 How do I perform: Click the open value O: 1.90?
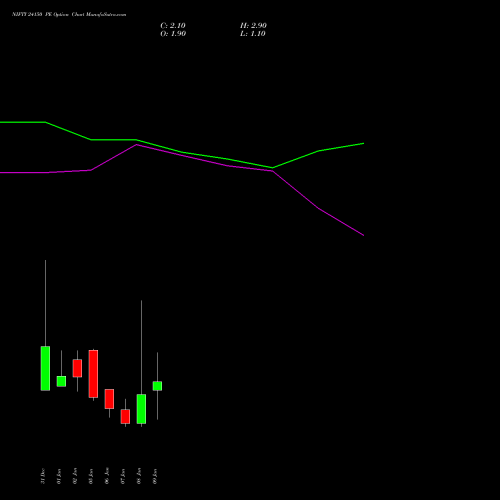coord(173,34)
